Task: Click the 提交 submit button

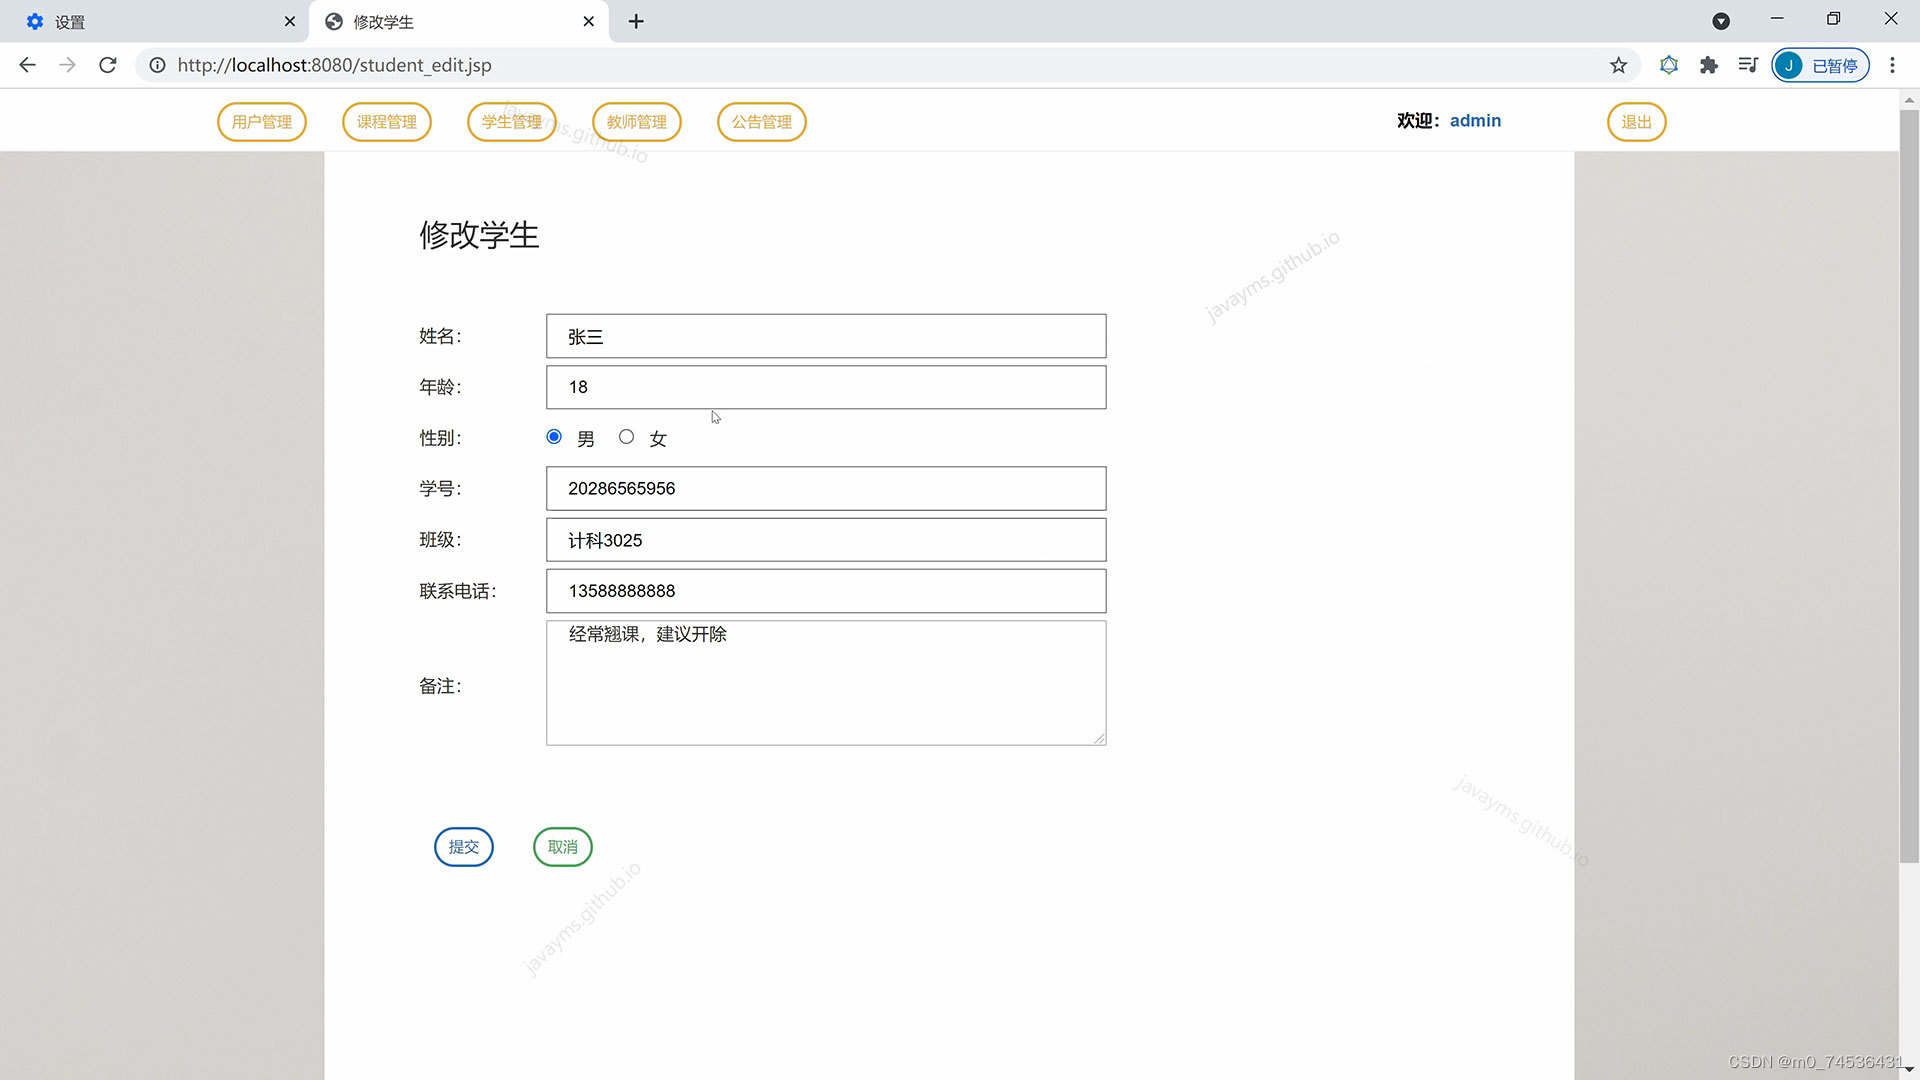Action: pyautogui.click(x=463, y=846)
